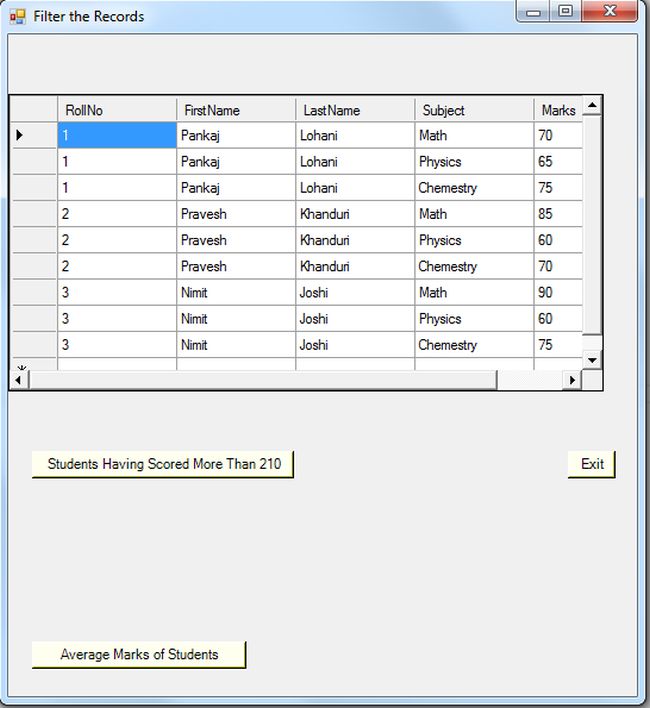Maximize the Filter the Records window
Image resolution: width=650 pixels, height=708 pixels.
[x=565, y=11]
